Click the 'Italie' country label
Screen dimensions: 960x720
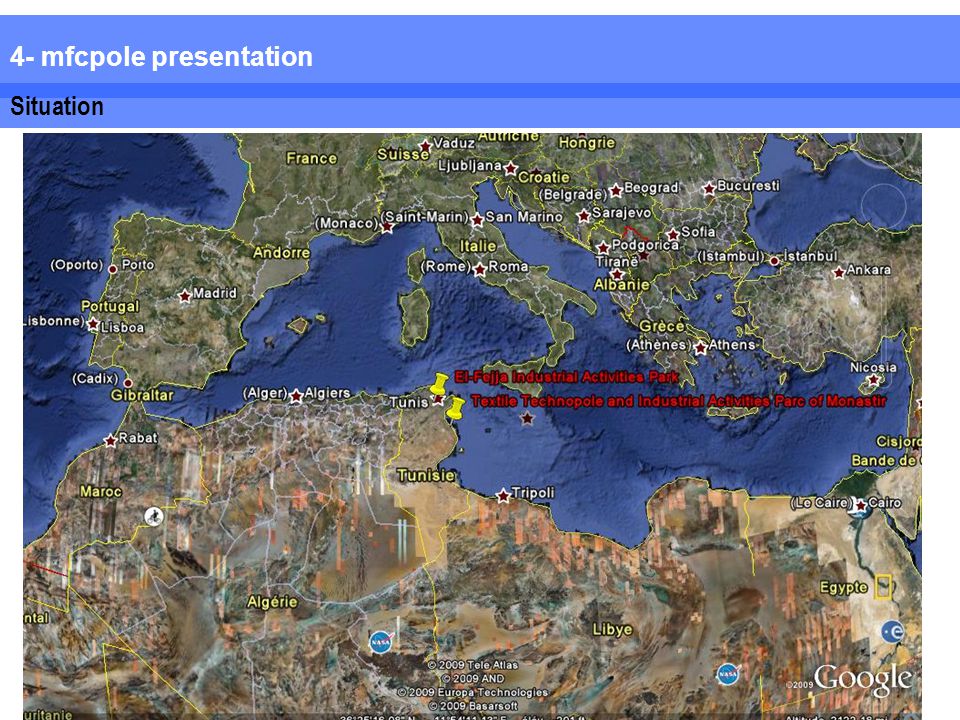point(478,246)
